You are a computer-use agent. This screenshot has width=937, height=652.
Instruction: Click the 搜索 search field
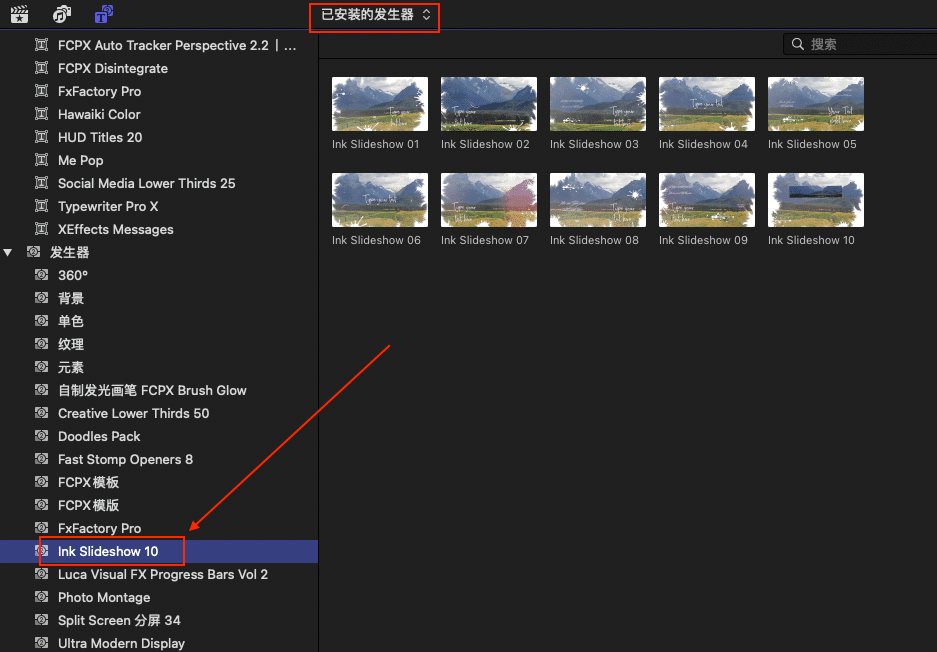tap(861, 44)
